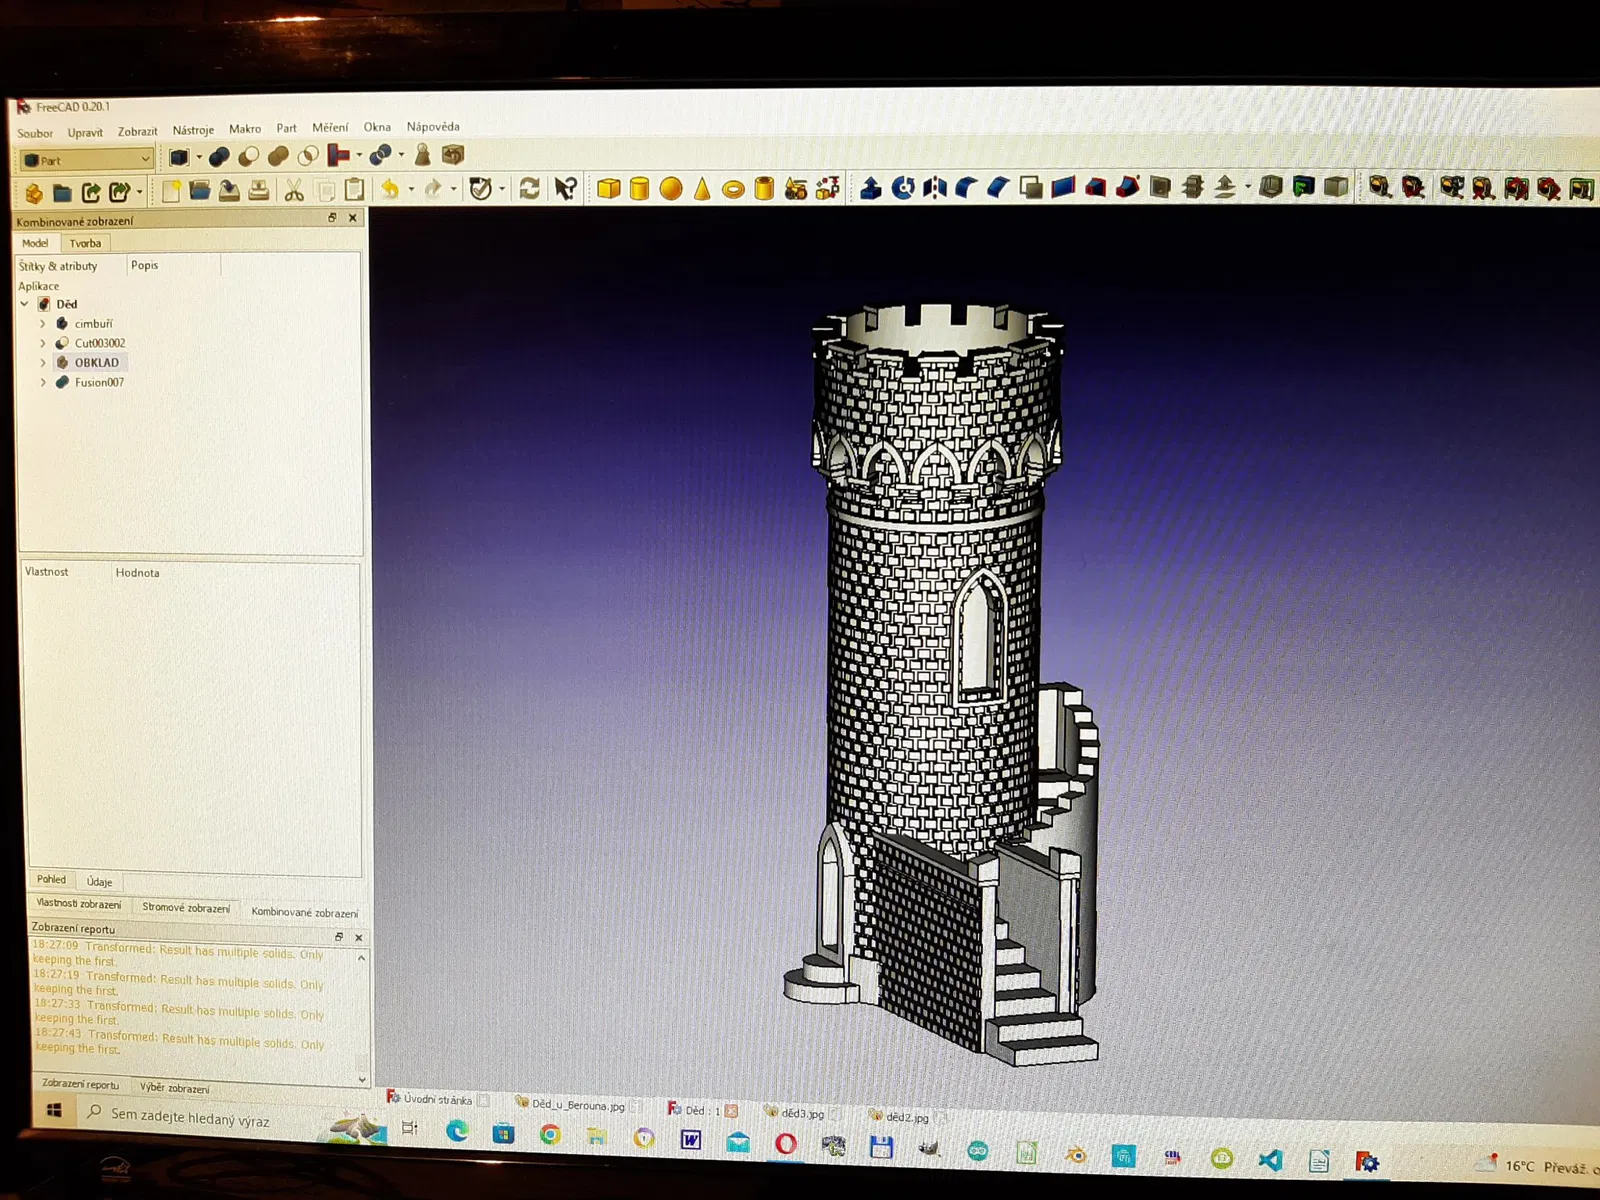Screen dimensions: 1600x1200
Task: Click the Windows search box
Action: (190, 1118)
